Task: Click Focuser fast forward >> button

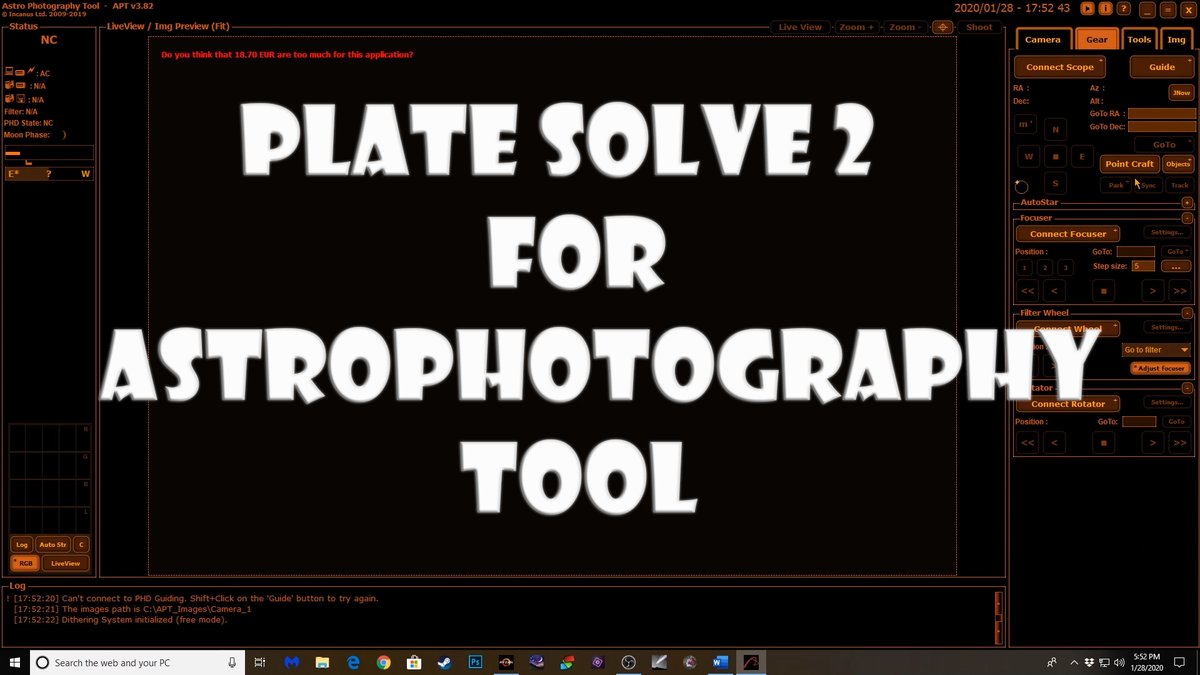Action: click(x=1179, y=291)
